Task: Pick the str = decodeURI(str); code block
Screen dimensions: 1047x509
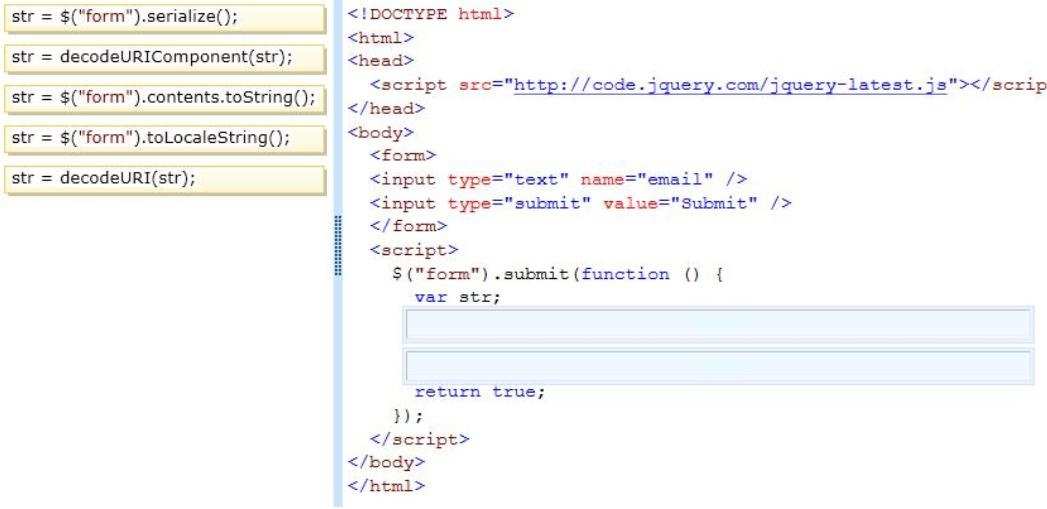Action: tap(164, 179)
